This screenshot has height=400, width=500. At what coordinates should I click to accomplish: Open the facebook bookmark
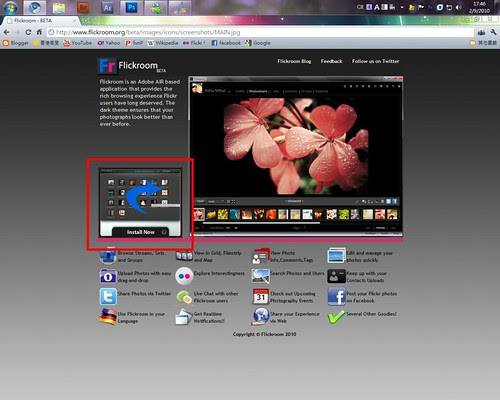coord(226,43)
